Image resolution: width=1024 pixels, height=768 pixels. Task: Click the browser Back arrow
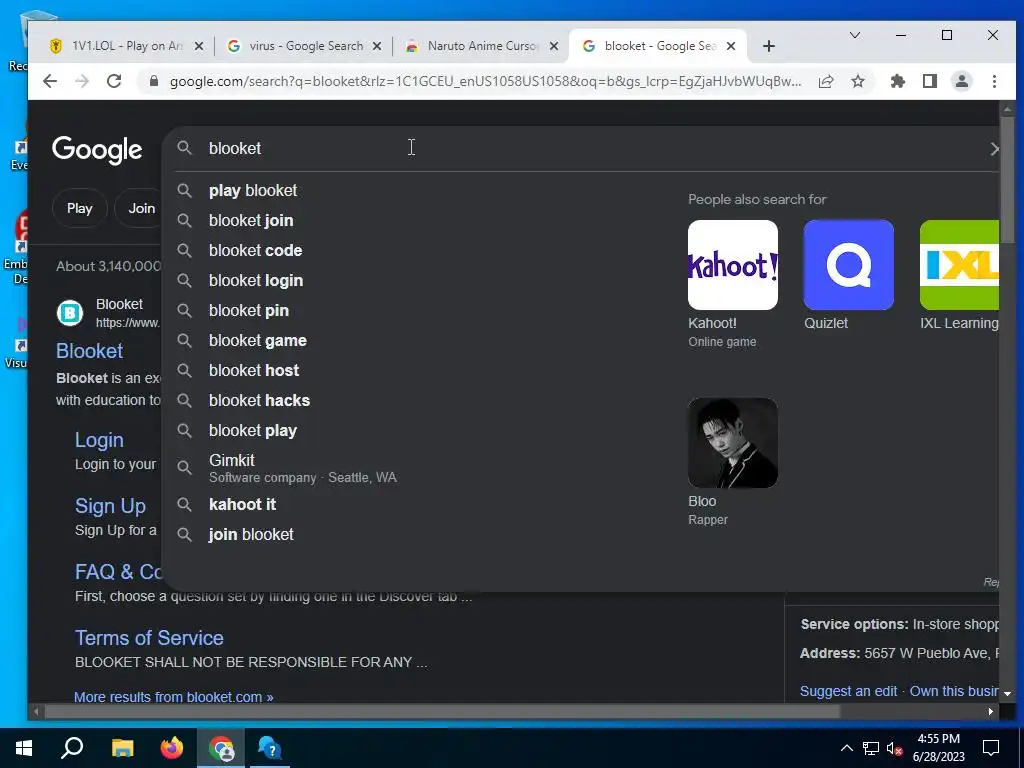[x=50, y=81]
